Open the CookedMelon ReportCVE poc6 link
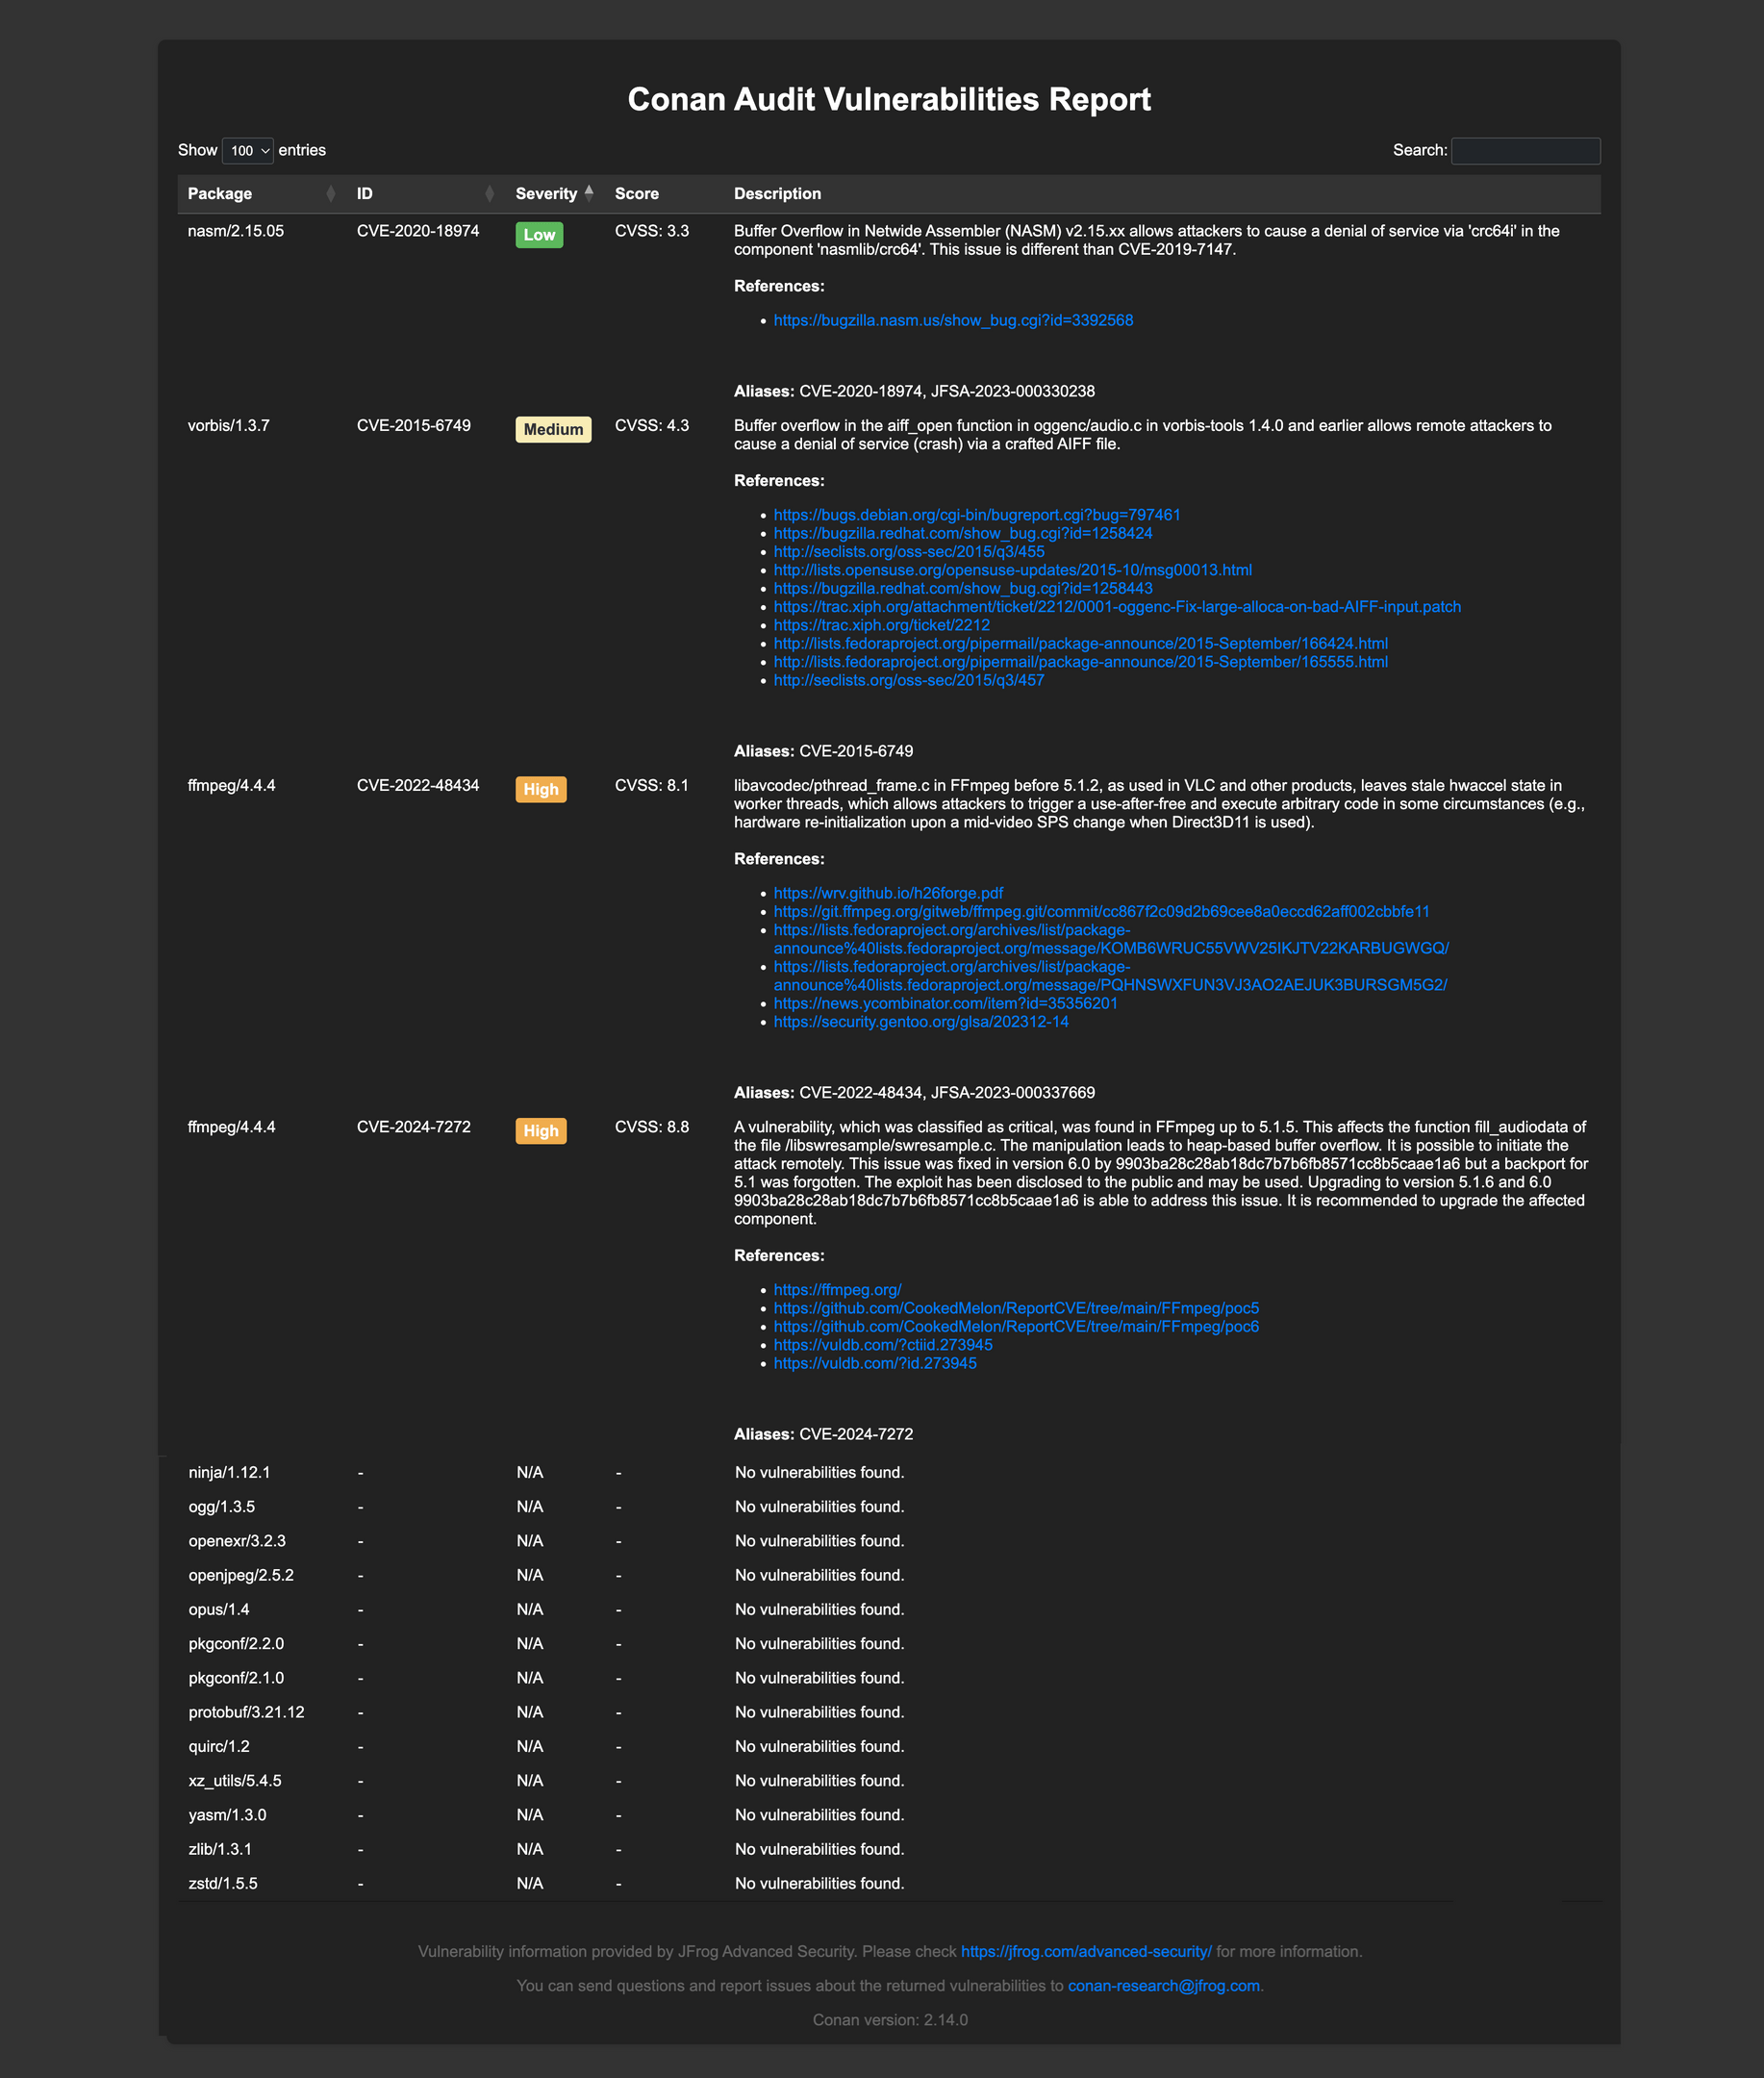1764x2078 pixels. [1016, 1327]
